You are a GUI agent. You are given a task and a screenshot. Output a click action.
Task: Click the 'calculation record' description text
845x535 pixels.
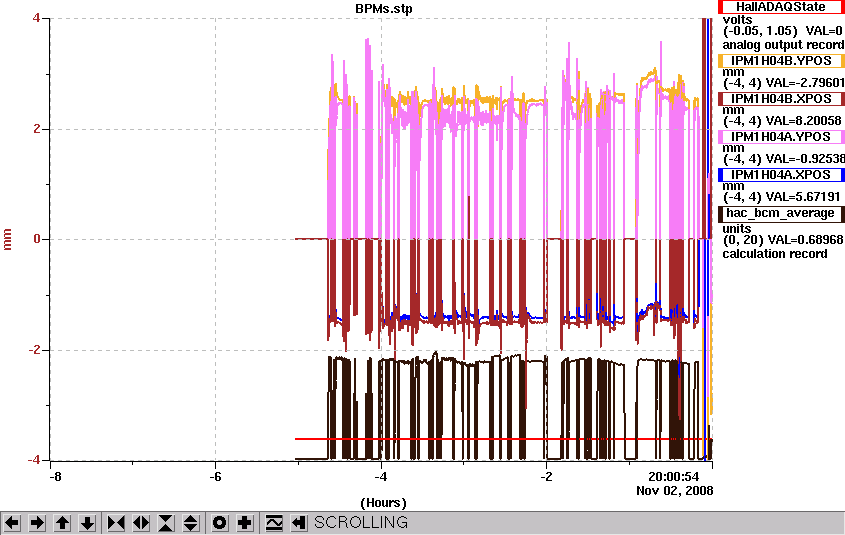pos(775,254)
